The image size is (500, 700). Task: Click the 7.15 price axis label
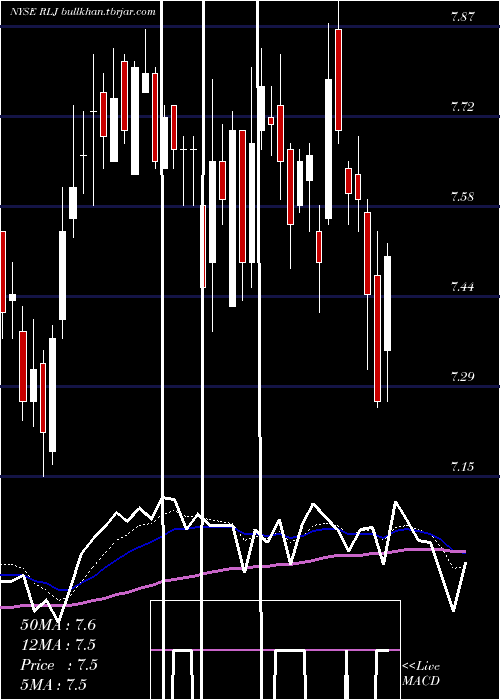click(462, 467)
